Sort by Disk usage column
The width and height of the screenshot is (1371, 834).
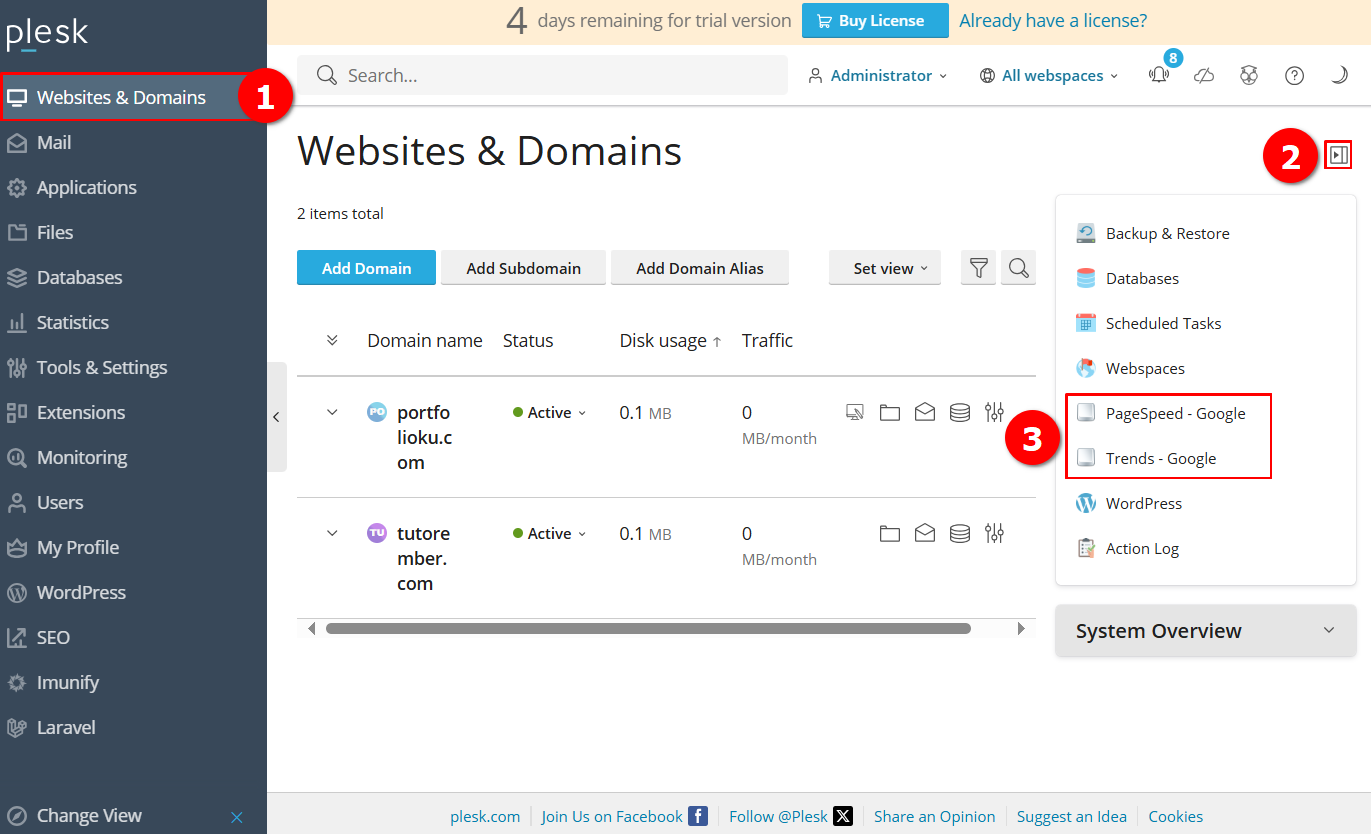pos(670,340)
